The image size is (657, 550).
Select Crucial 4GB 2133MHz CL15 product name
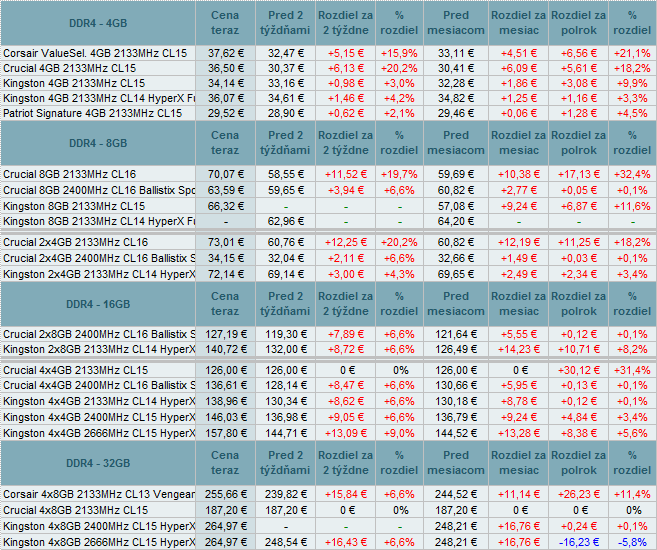pyautogui.click(x=70, y=68)
